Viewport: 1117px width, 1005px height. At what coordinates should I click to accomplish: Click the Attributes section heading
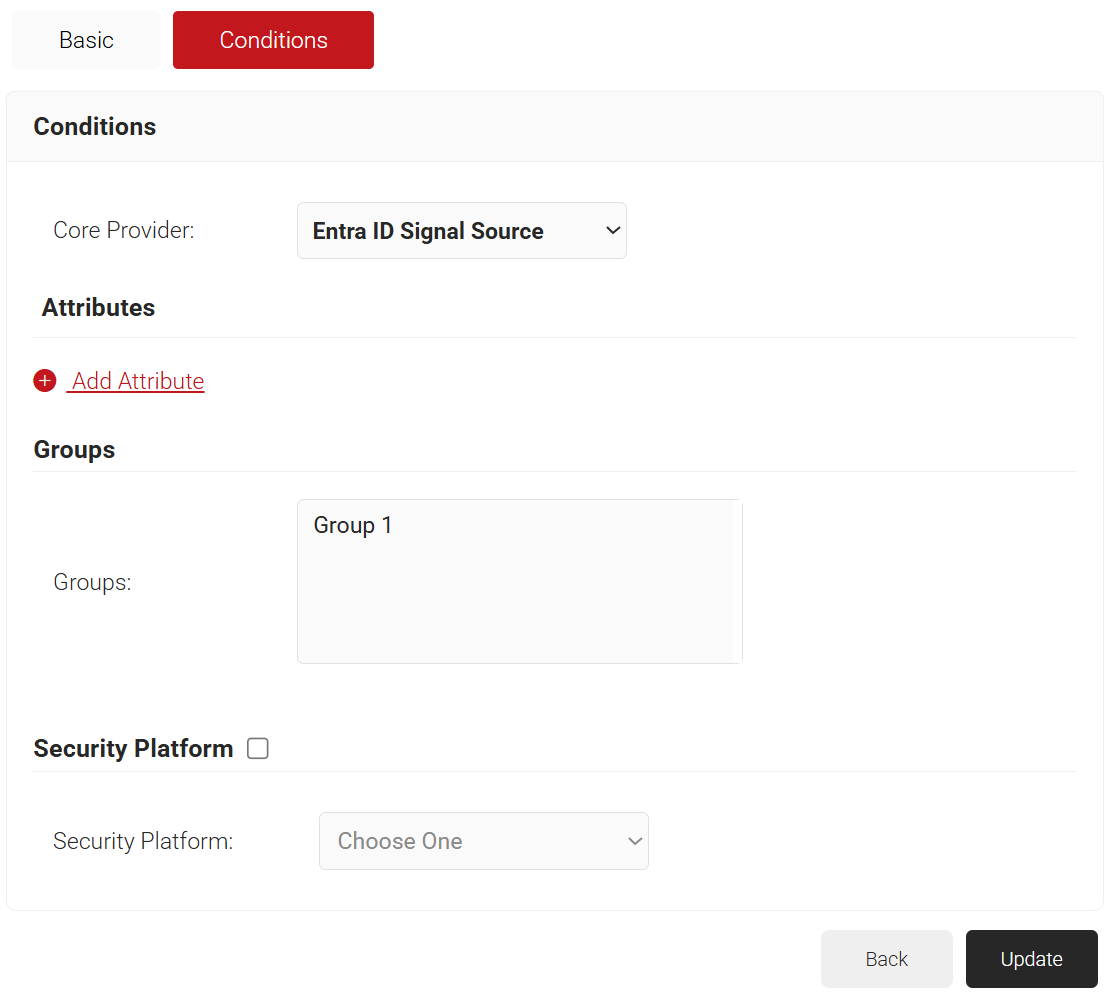98,308
